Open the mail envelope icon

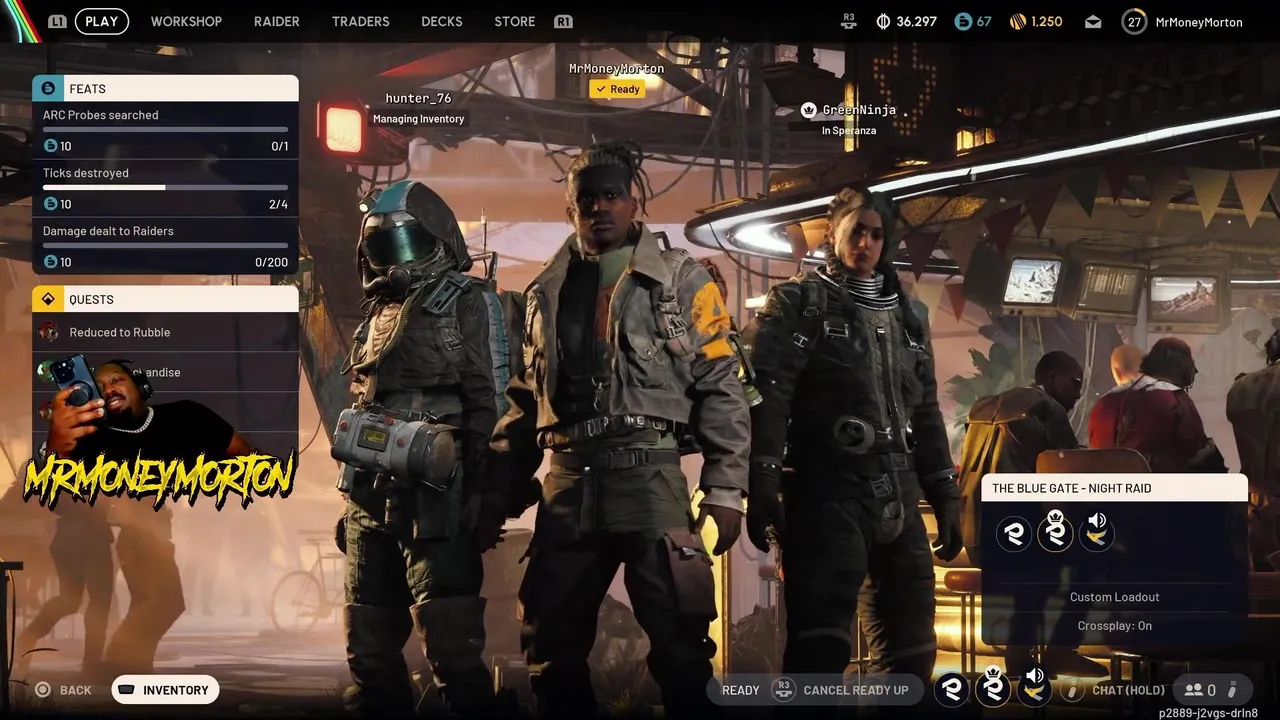point(1093,21)
